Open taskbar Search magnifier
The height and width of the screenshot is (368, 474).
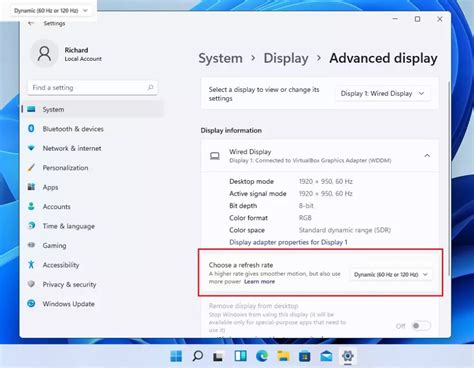coord(197,356)
